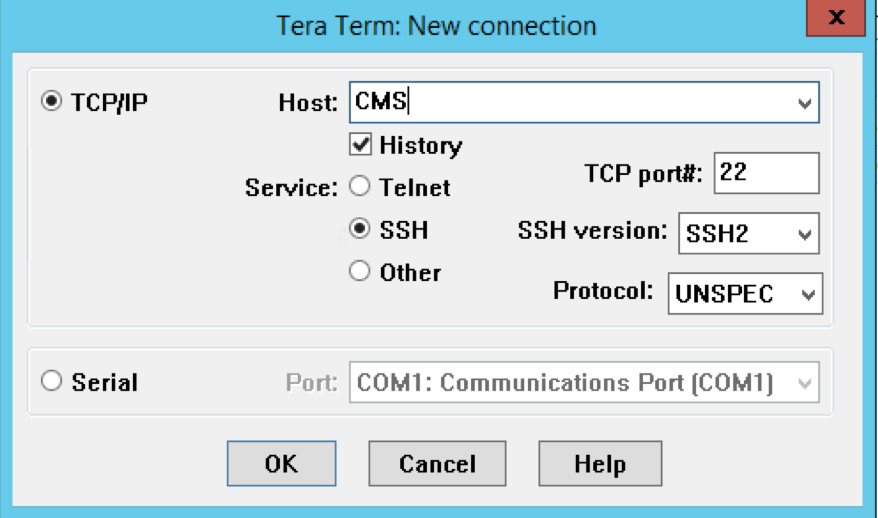Focus the TCP port# input box
Viewport: 878px width, 518px height.
pos(767,173)
